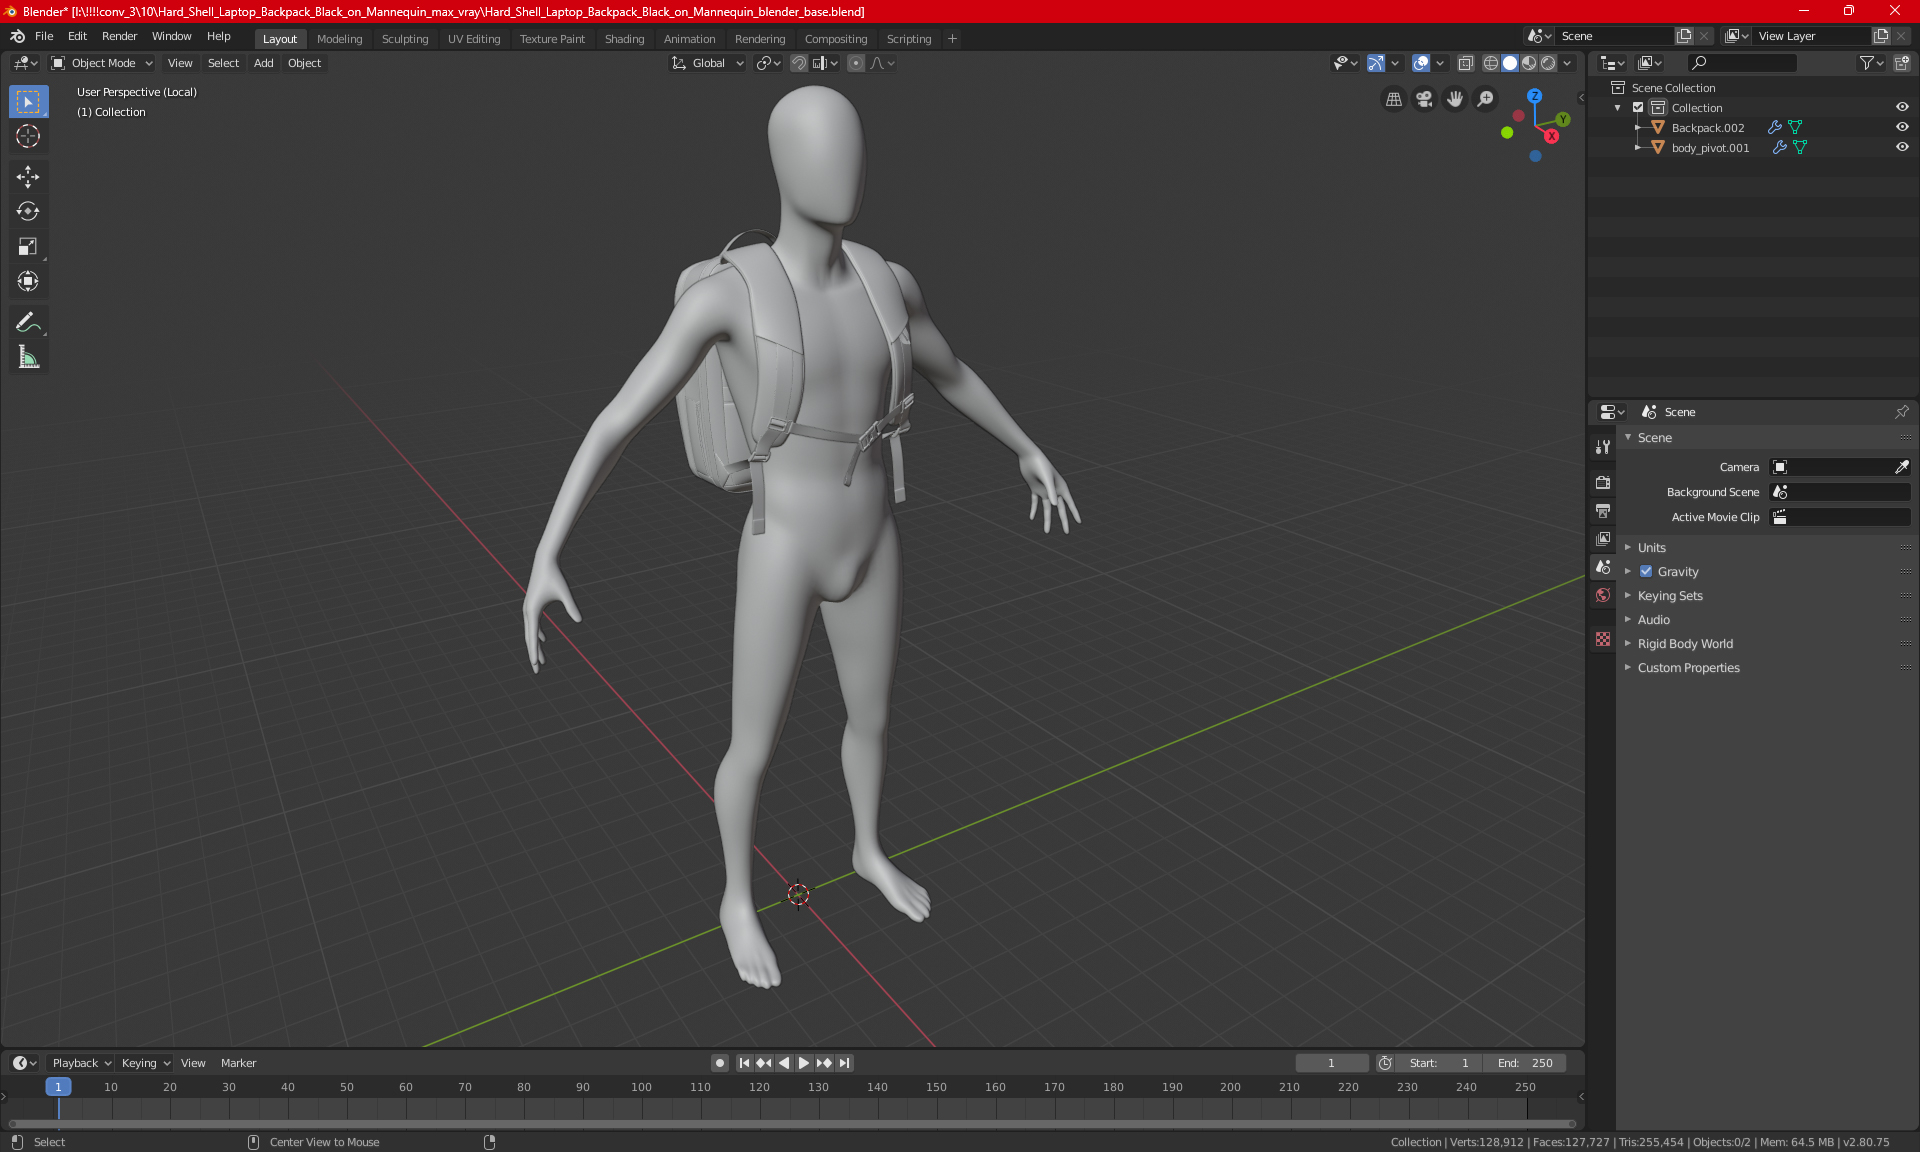Hide Backpack.002 with eye icon
1920x1152 pixels.
pyautogui.click(x=1902, y=127)
